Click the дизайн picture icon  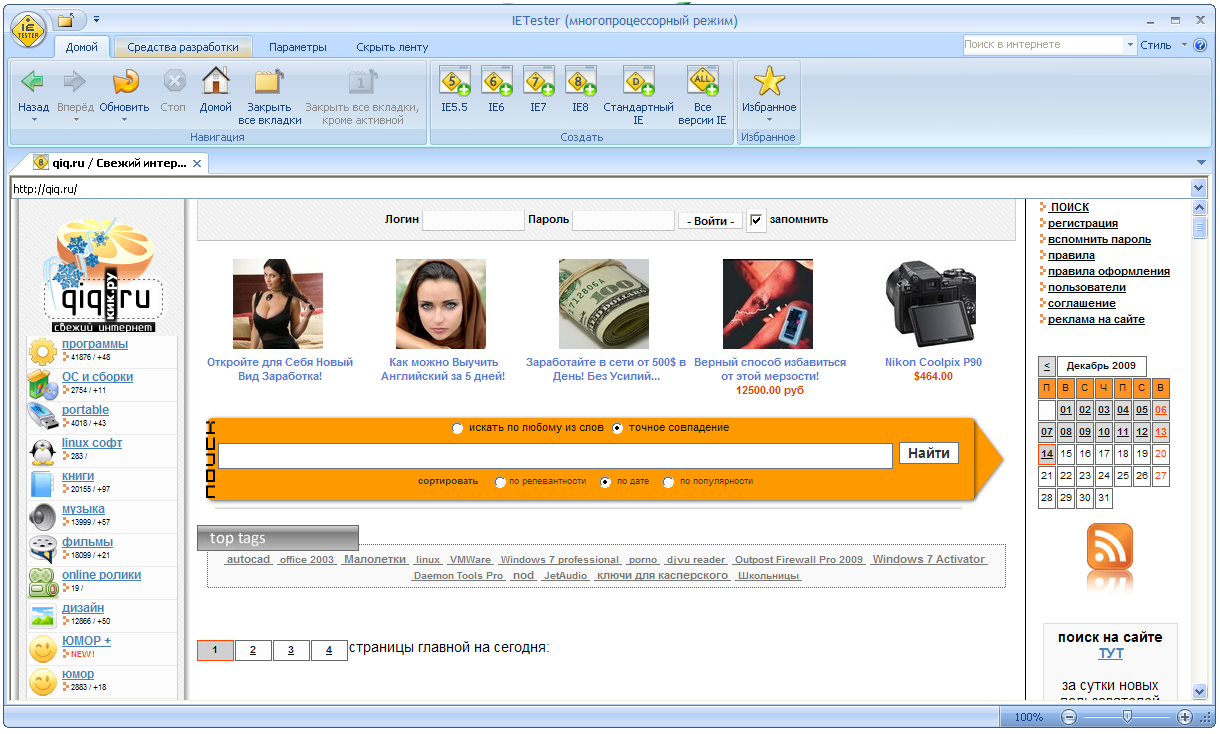(x=43, y=615)
